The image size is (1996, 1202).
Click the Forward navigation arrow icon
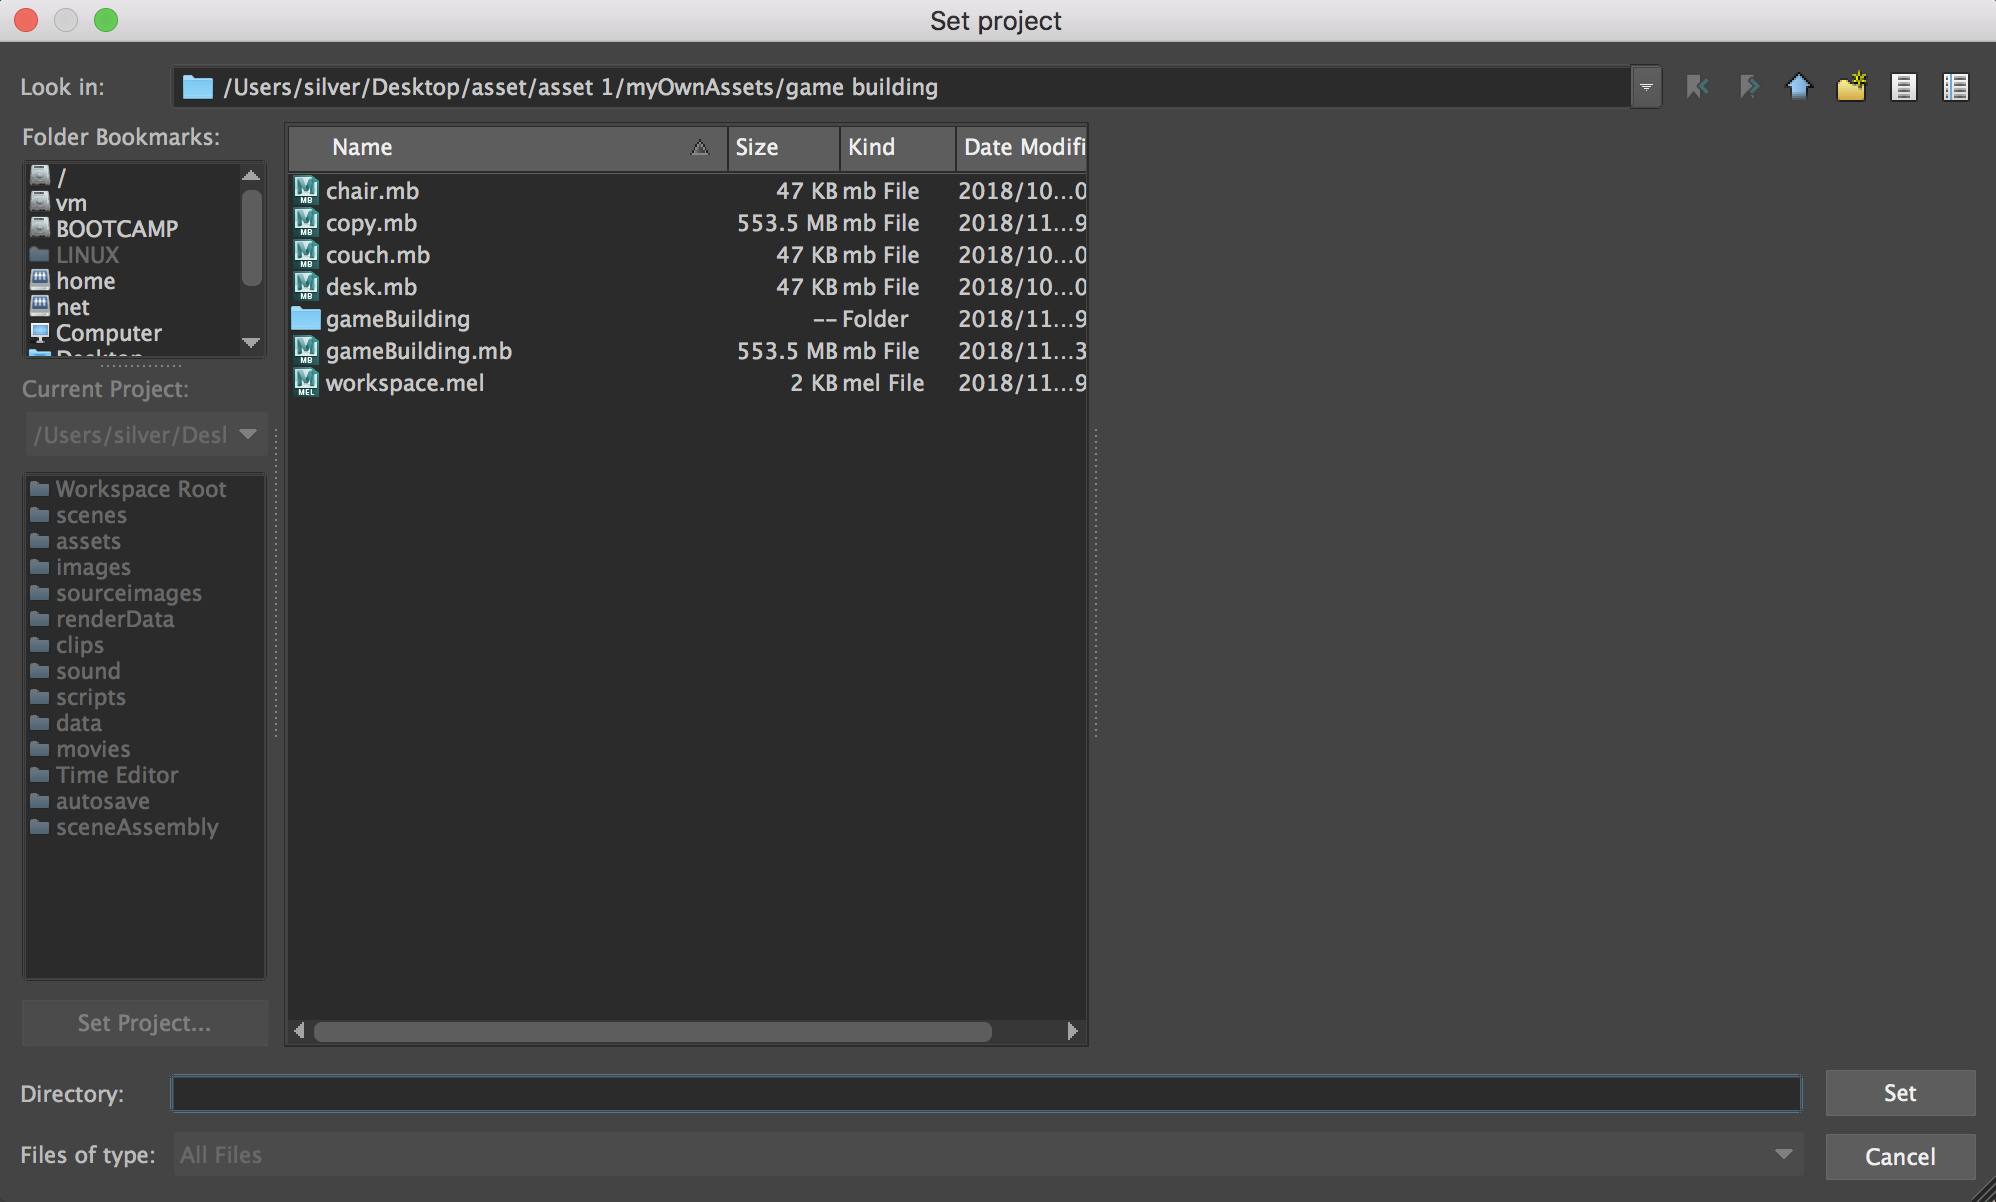click(1748, 87)
